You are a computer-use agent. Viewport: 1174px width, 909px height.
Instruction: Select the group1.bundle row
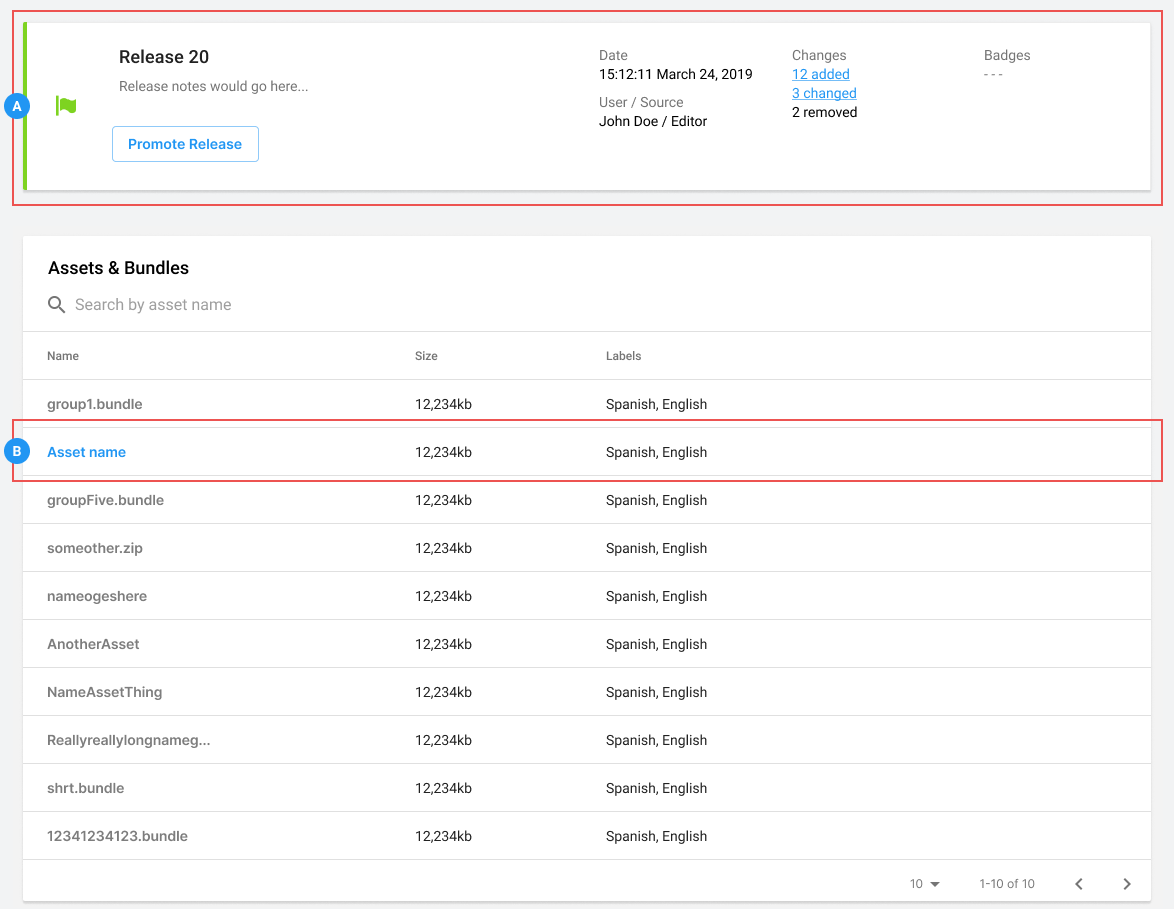(95, 404)
